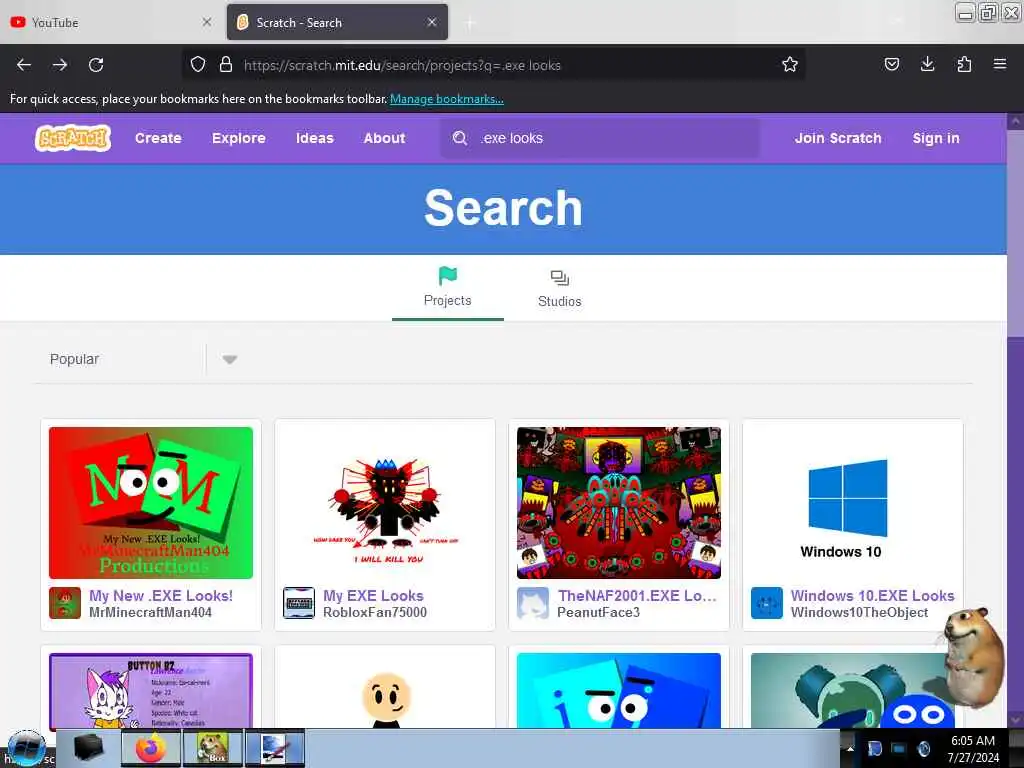The height and width of the screenshot is (768, 1024).
Task: Click Join Scratch
Action: coord(838,138)
